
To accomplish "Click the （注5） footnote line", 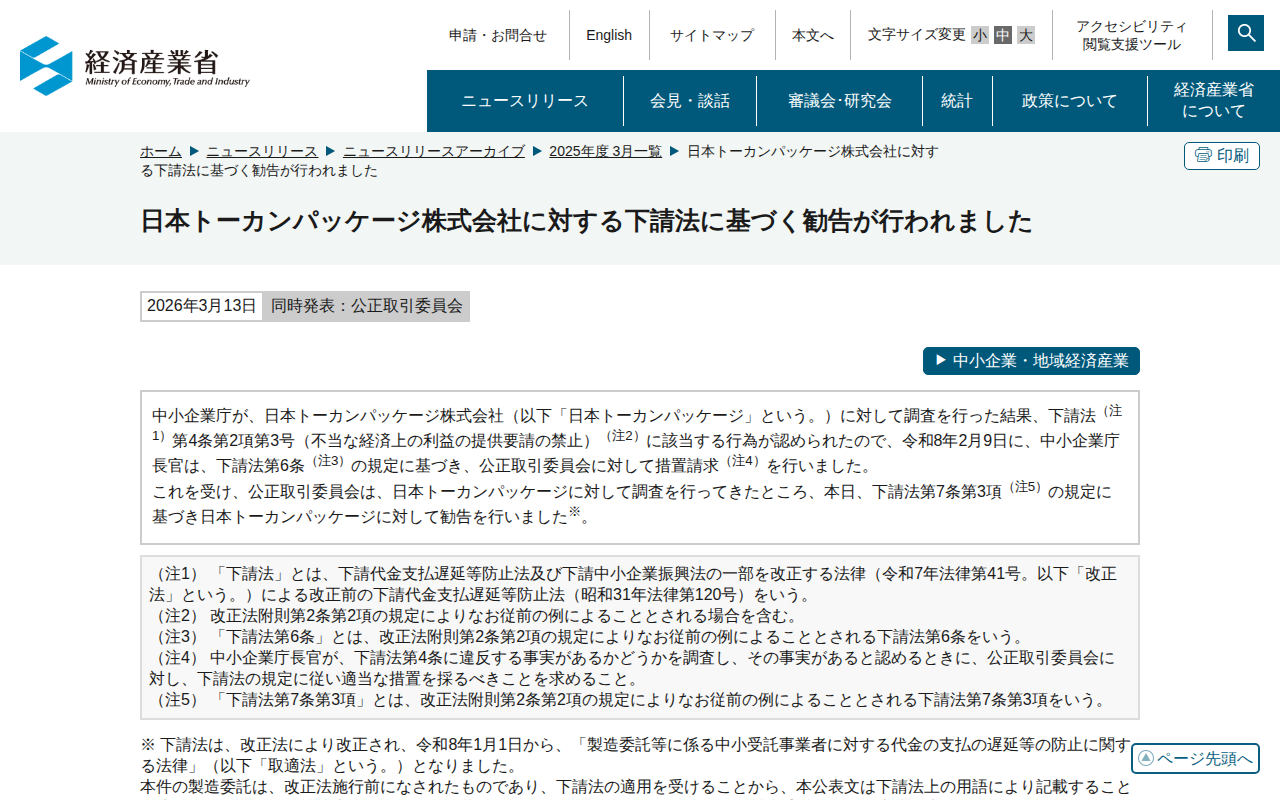I will pos(629,700).
